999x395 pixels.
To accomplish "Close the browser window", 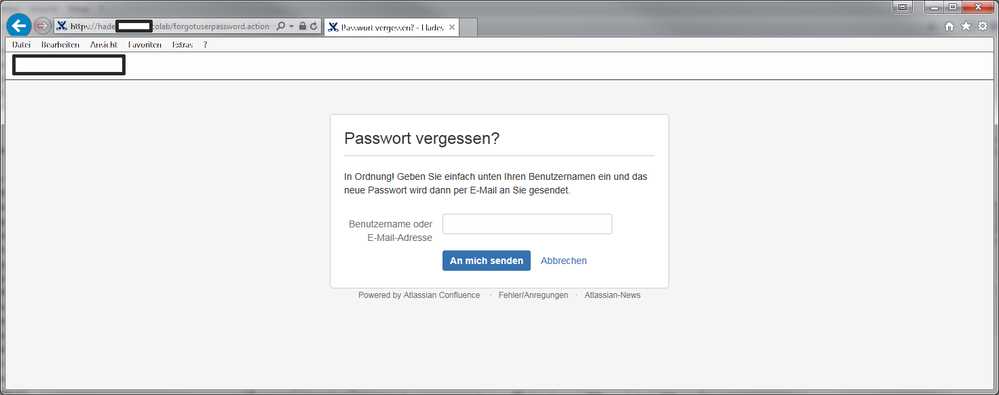I will [979, 7].
